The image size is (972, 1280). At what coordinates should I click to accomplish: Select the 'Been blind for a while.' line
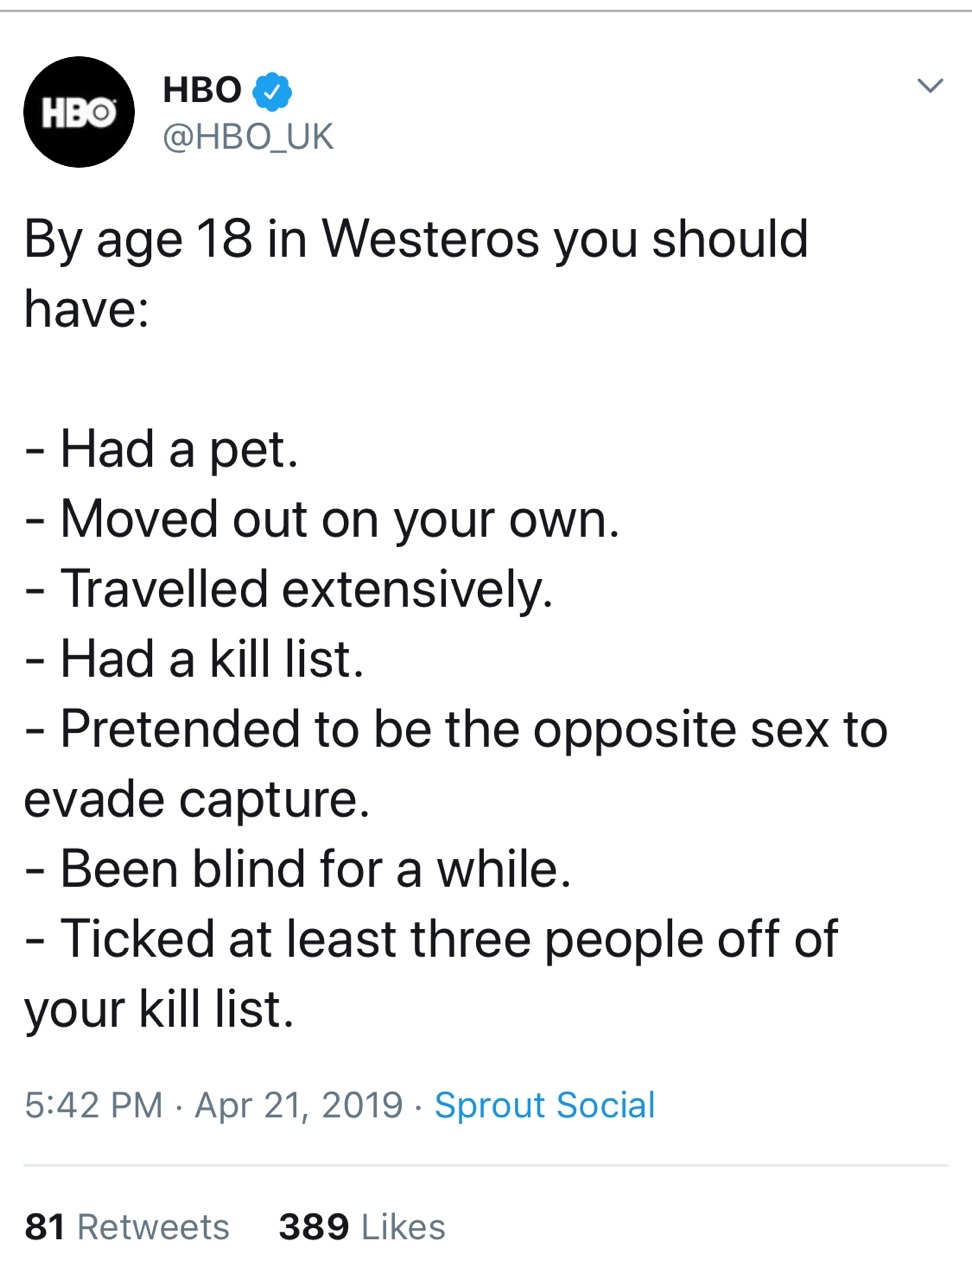click(x=298, y=869)
